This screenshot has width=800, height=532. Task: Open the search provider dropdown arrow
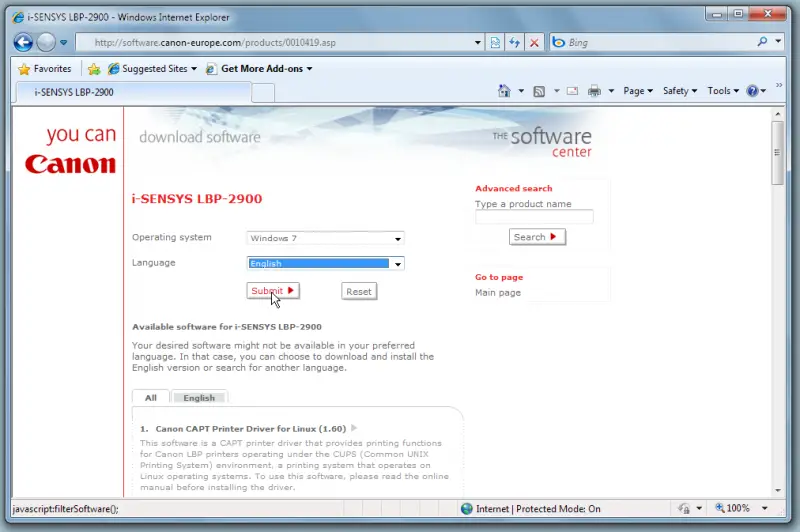pos(778,41)
